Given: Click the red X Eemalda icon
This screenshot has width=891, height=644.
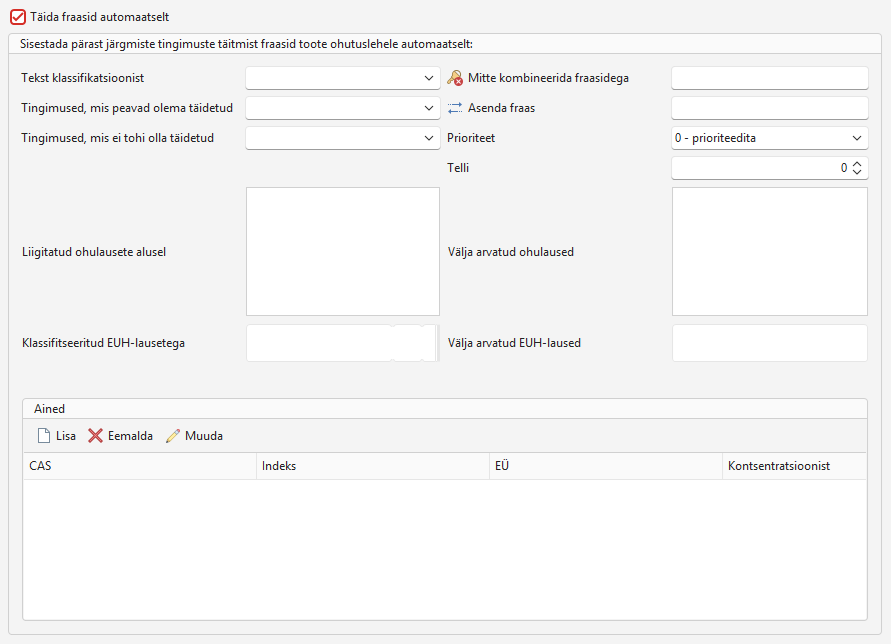Looking at the screenshot, I should pos(95,436).
